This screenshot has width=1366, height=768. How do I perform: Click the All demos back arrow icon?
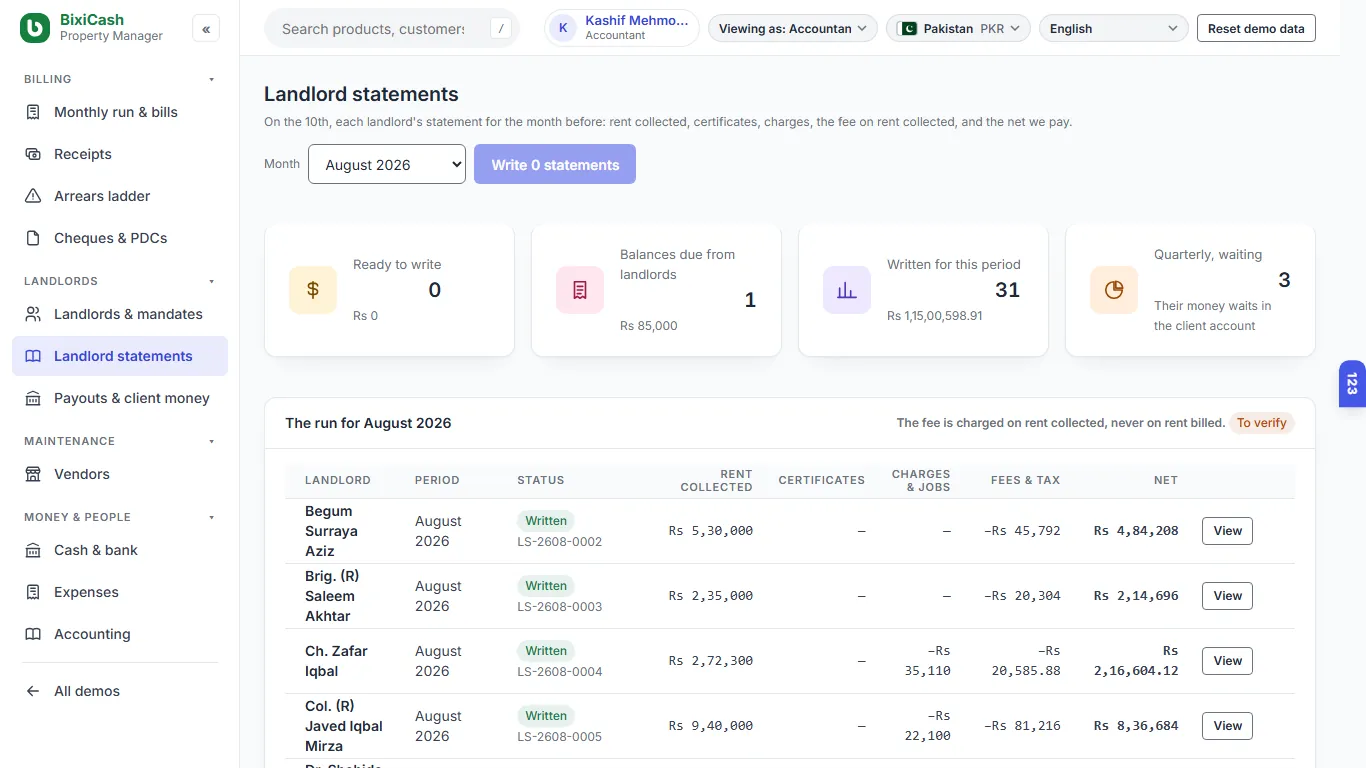pos(33,691)
